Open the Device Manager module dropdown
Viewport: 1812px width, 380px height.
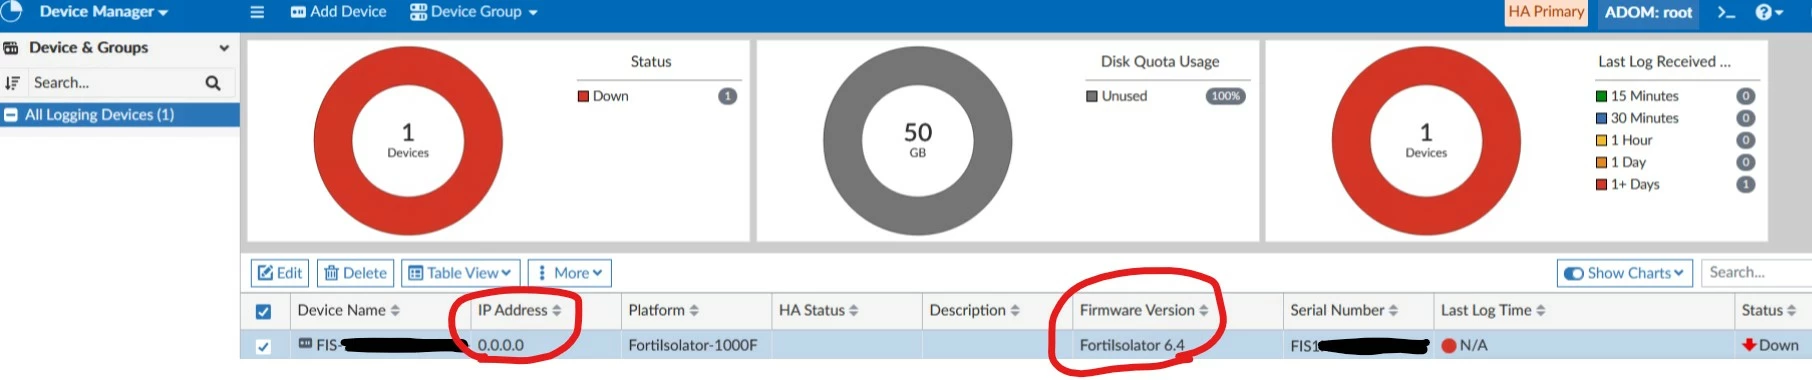[103, 12]
